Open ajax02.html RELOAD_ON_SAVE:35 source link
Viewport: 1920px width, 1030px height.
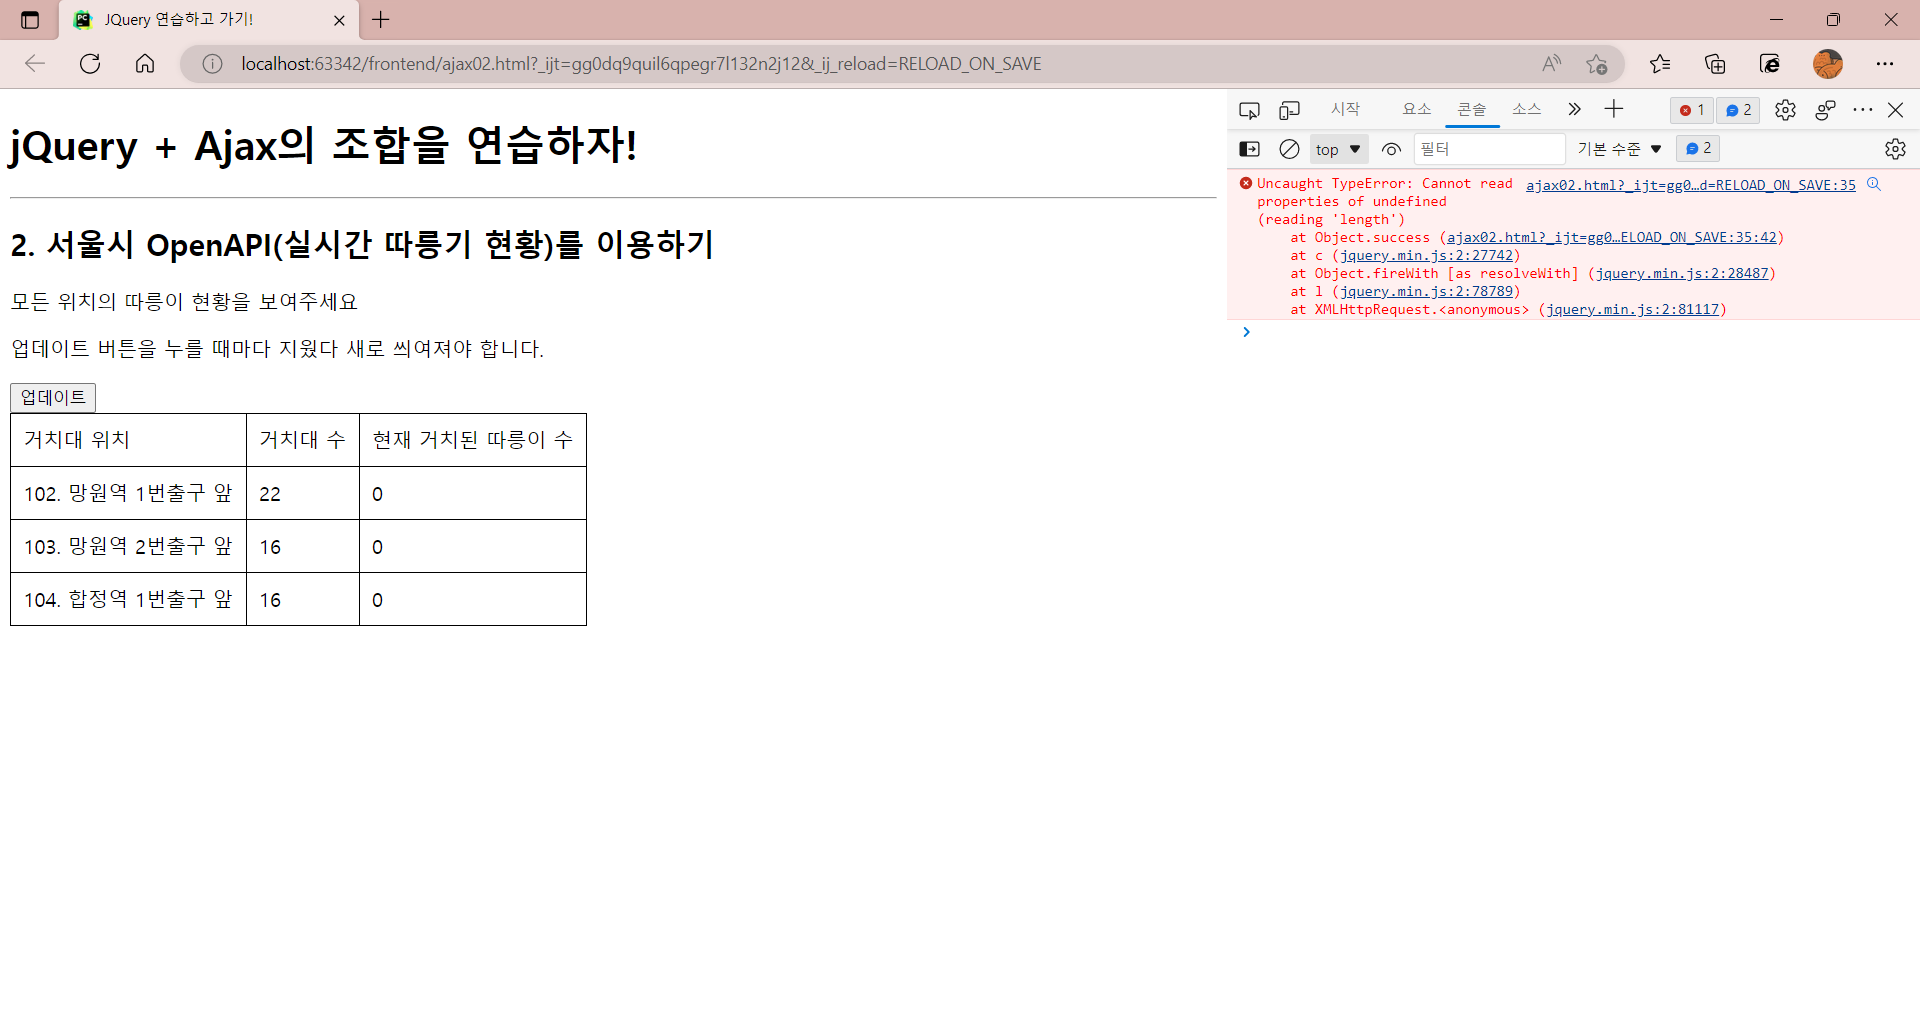1690,185
